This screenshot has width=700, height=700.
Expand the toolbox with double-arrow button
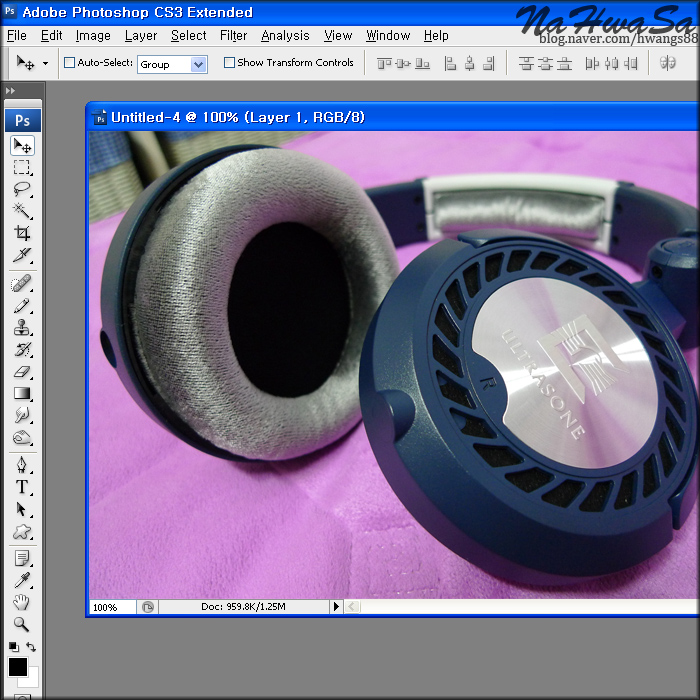coord(11,91)
